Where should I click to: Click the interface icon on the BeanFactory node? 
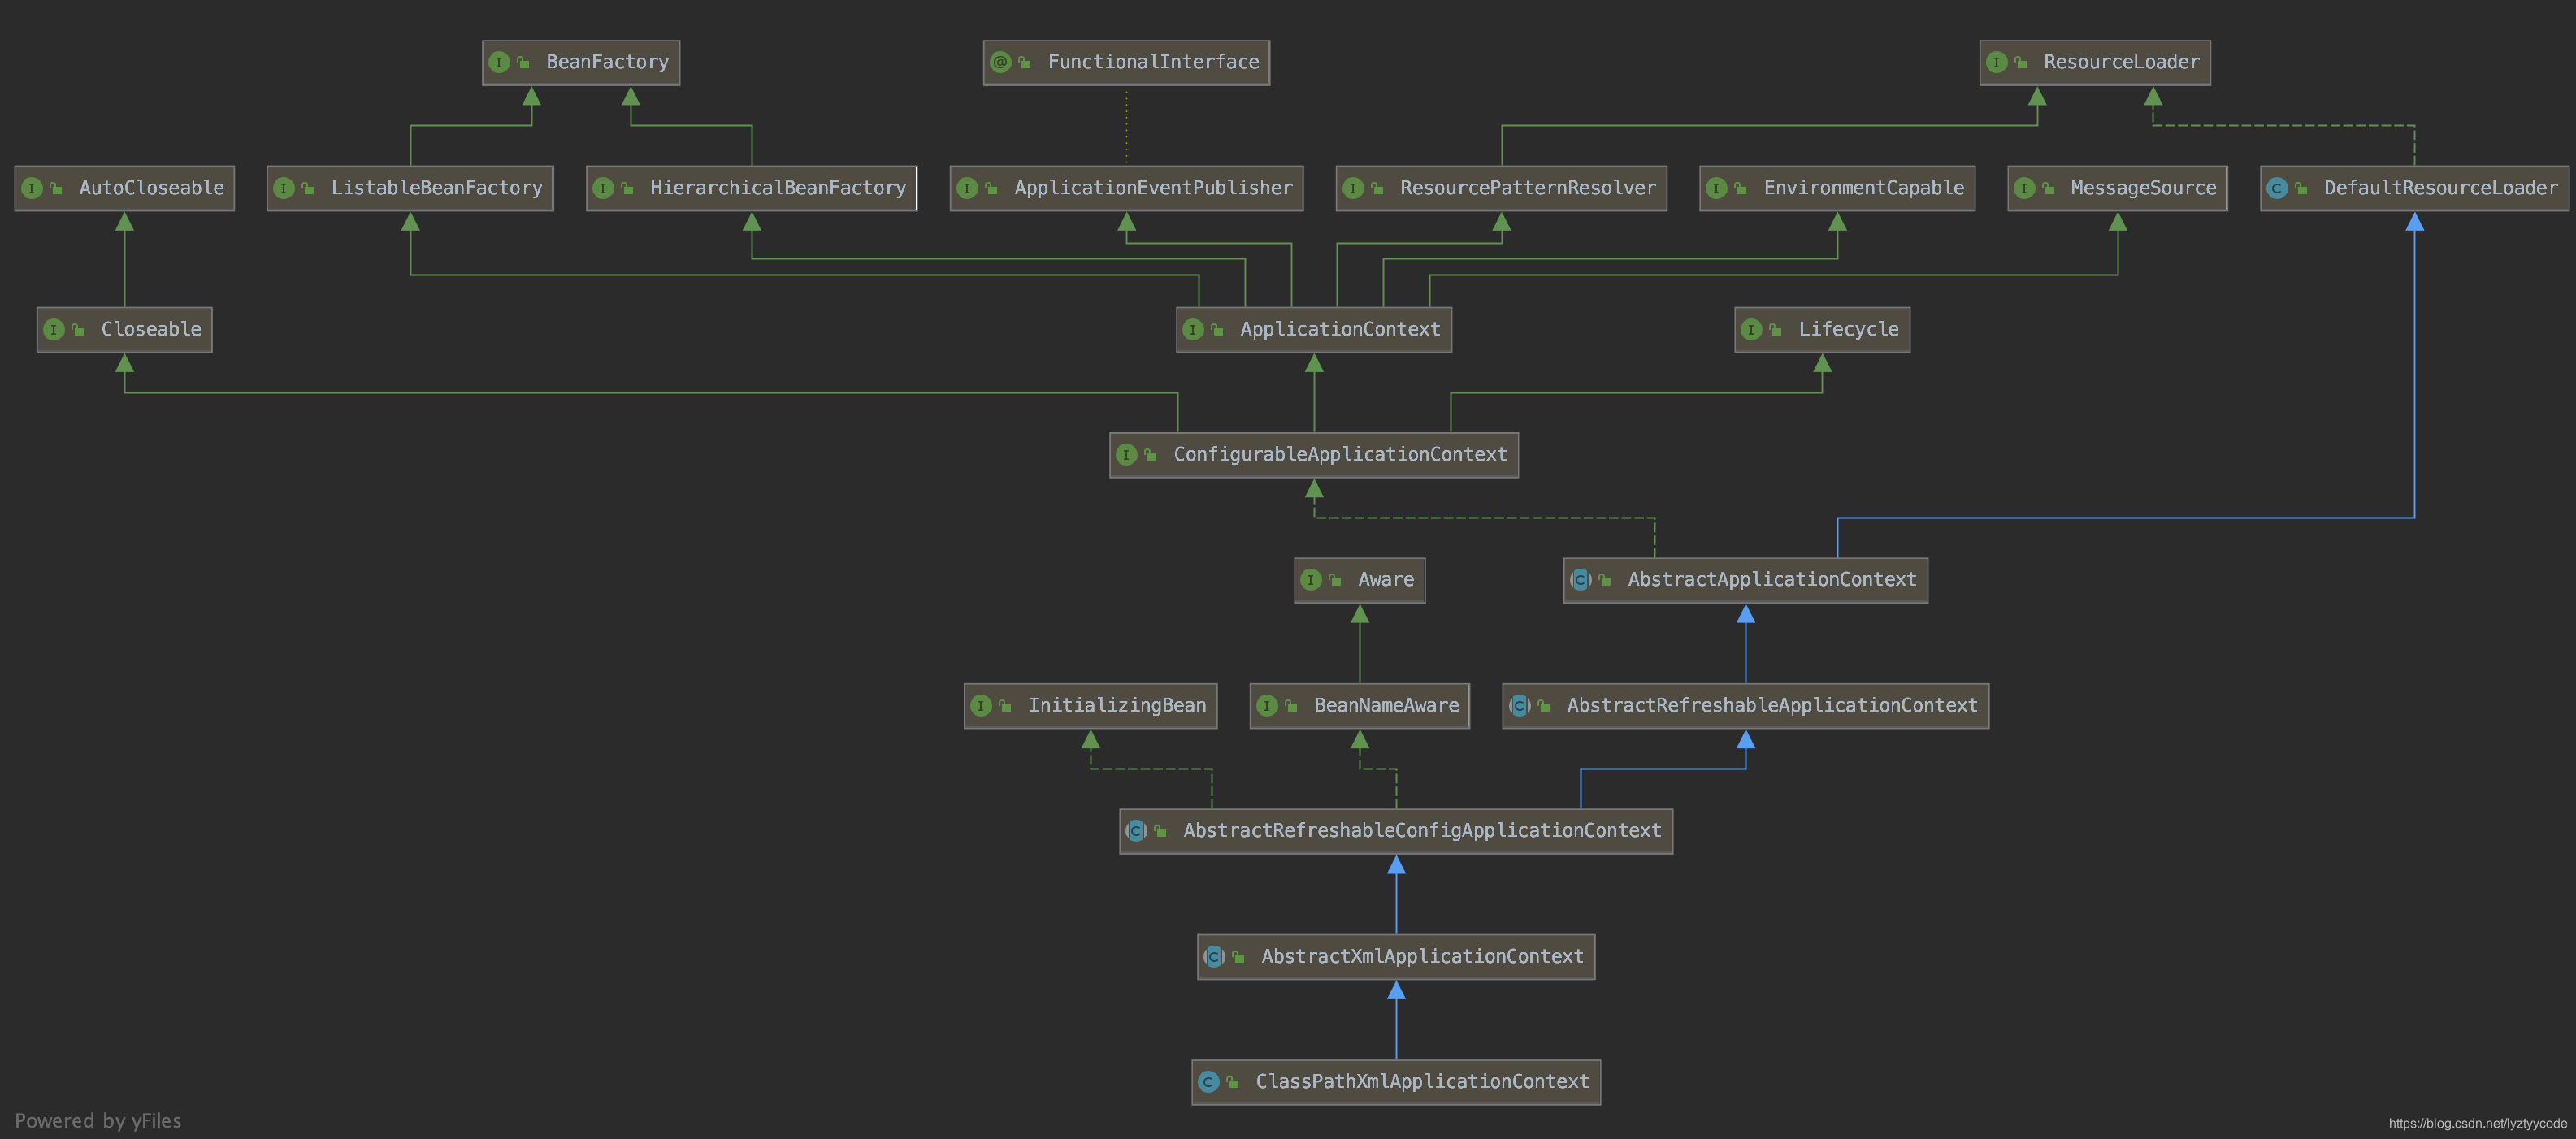click(499, 62)
